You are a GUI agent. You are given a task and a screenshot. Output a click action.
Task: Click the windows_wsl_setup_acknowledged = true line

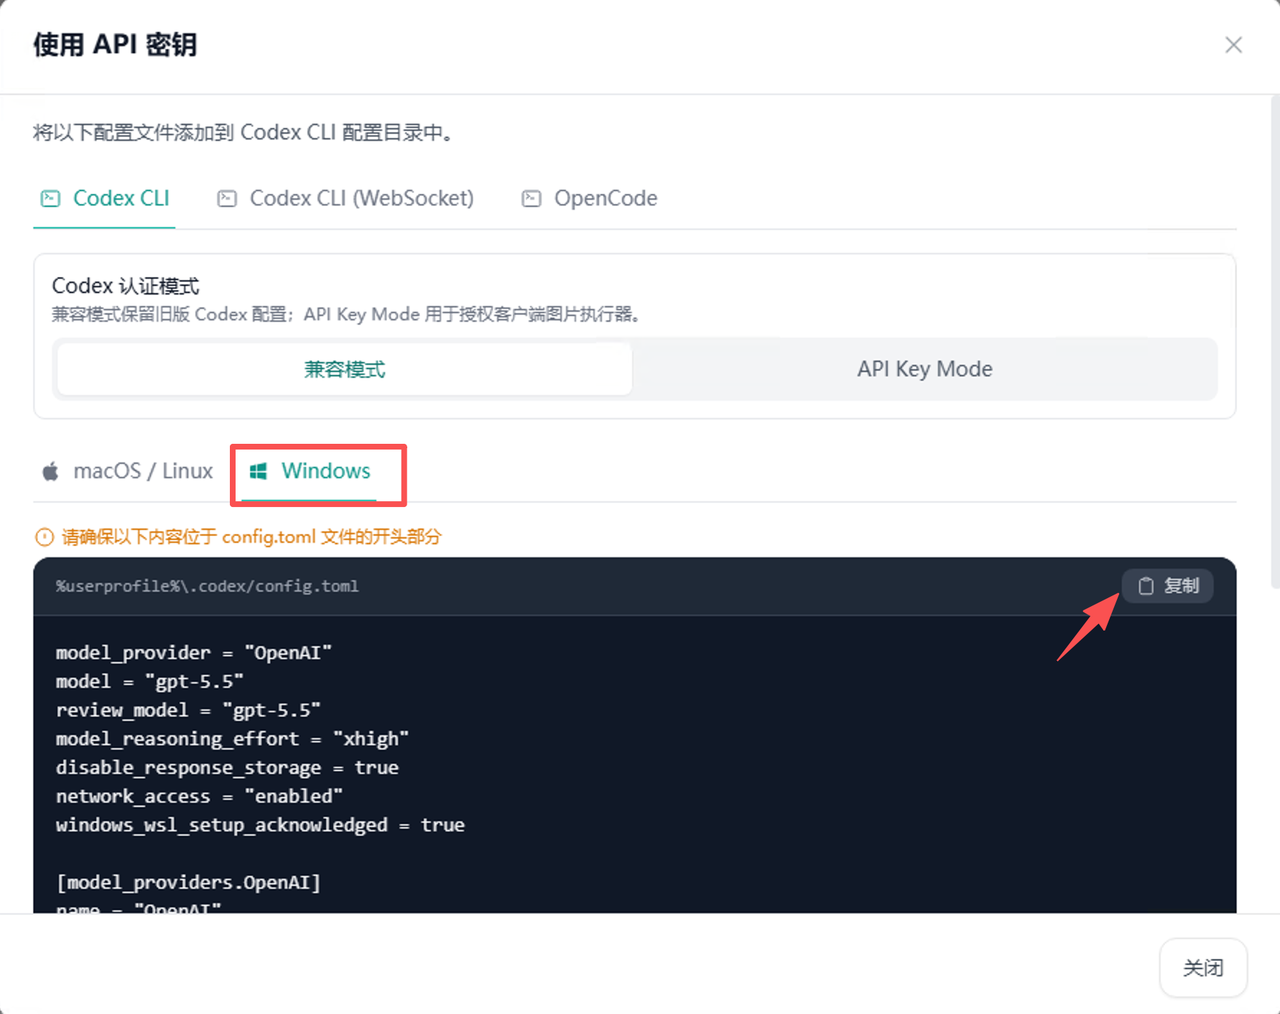pos(260,825)
